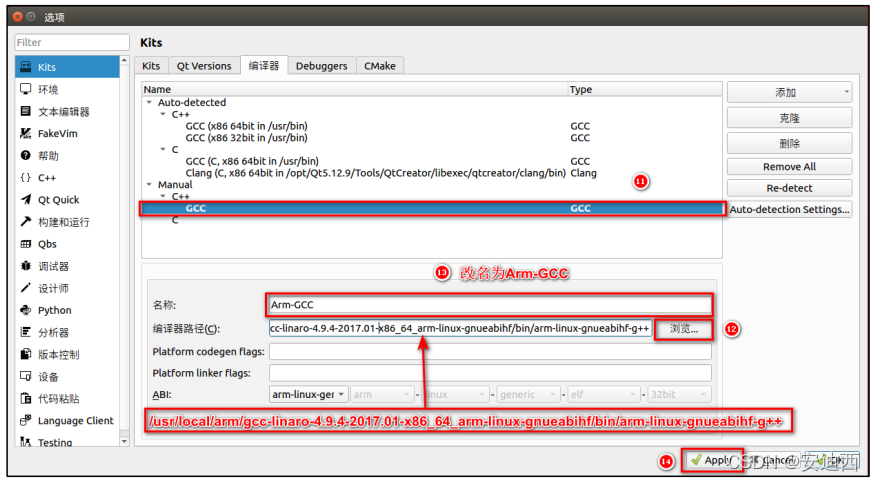The height and width of the screenshot is (481, 875).
Task: Open the 32bit width combo box
Action: coord(679,395)
